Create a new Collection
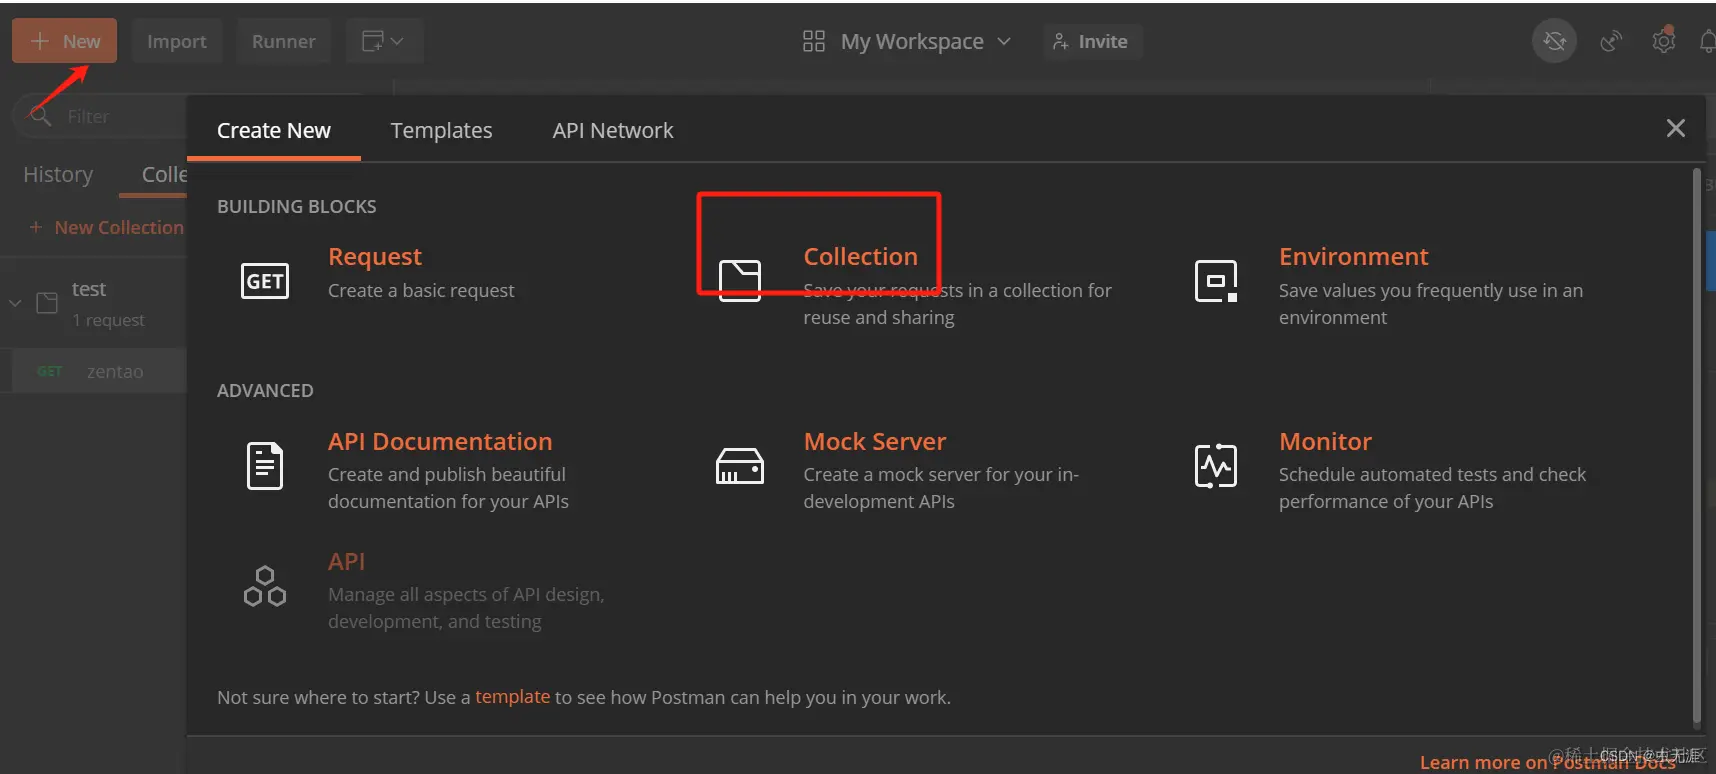 tap(860, 257)
